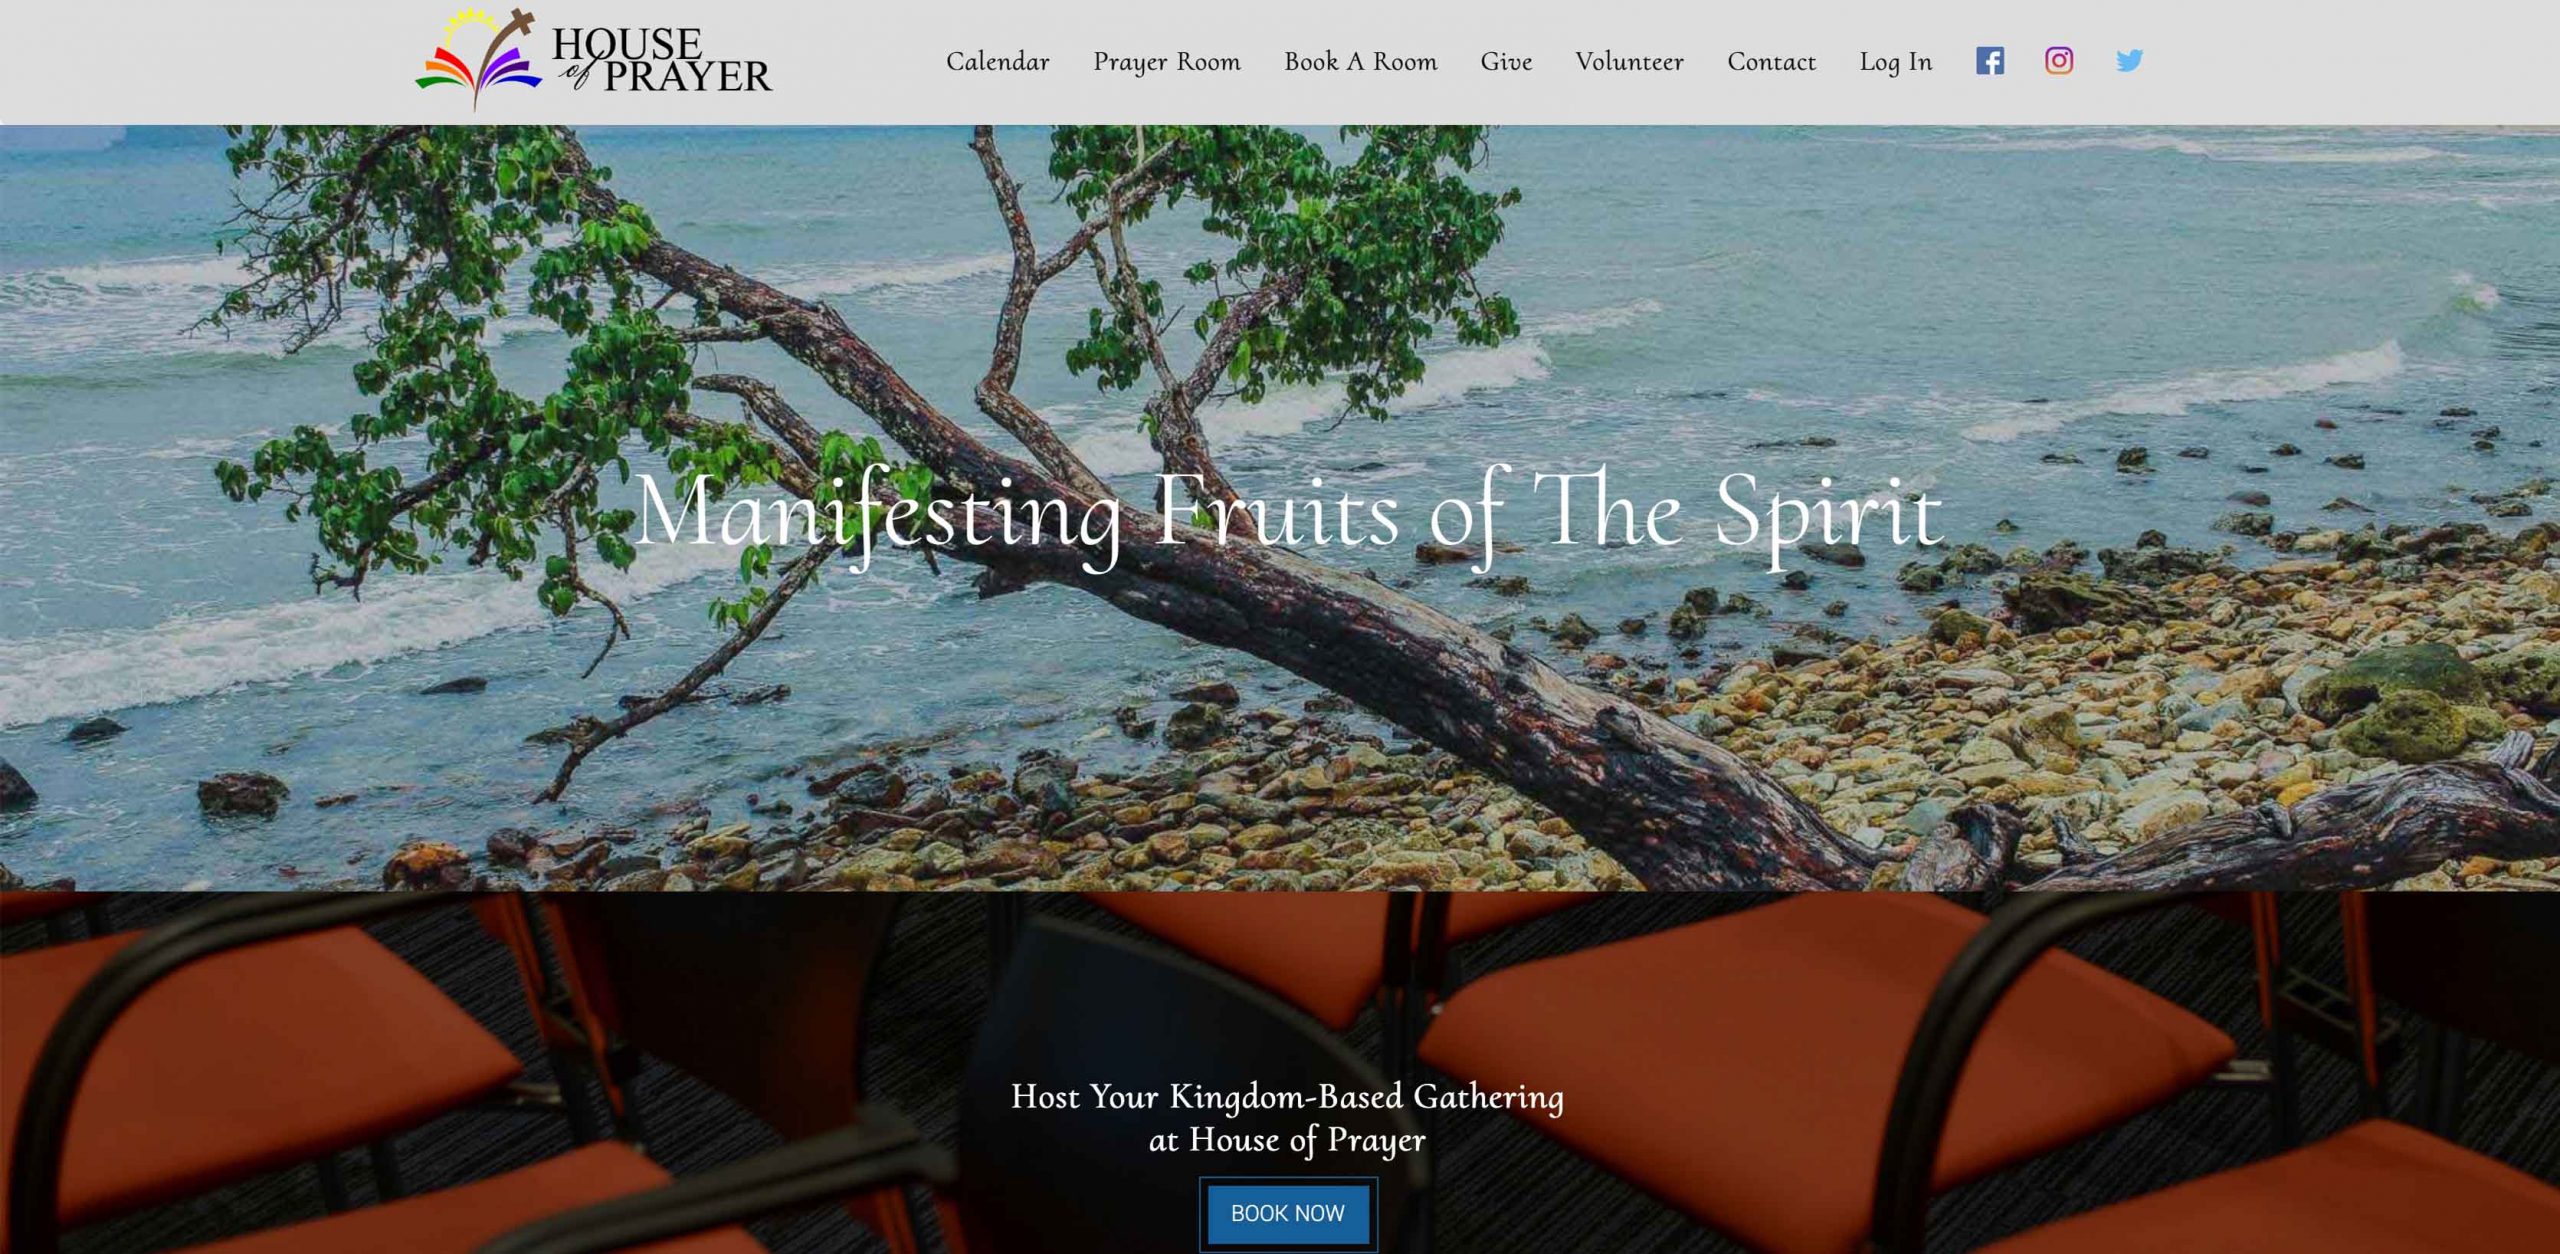
Task: Open the Facebook page icon
Action: point(1989,61)
